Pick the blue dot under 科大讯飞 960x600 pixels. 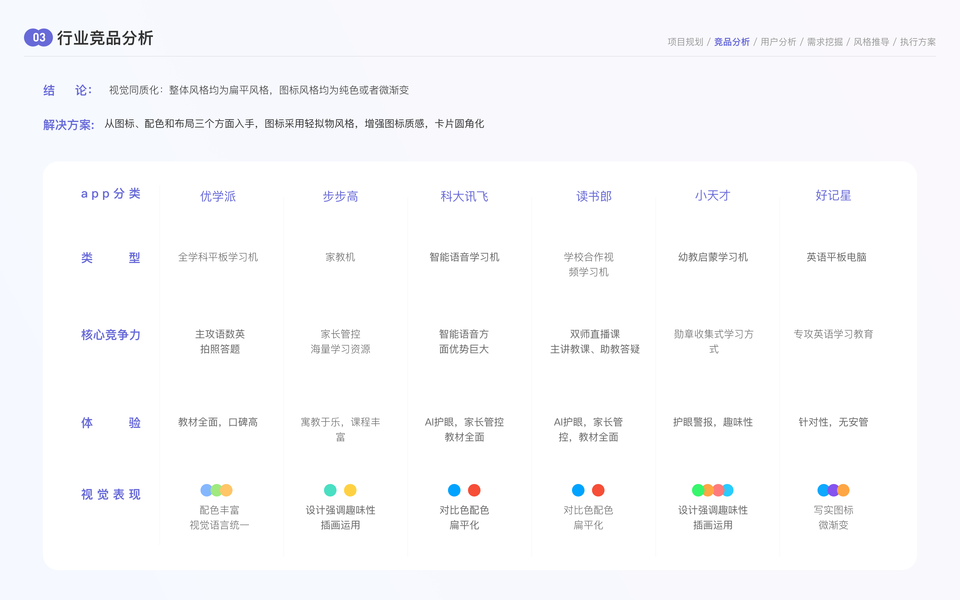[x=454, y=490]
